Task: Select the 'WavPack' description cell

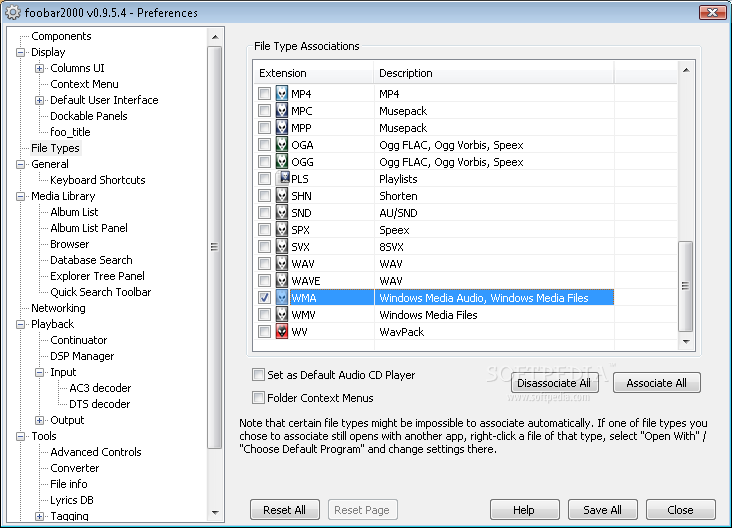Action: click(401, 332)
